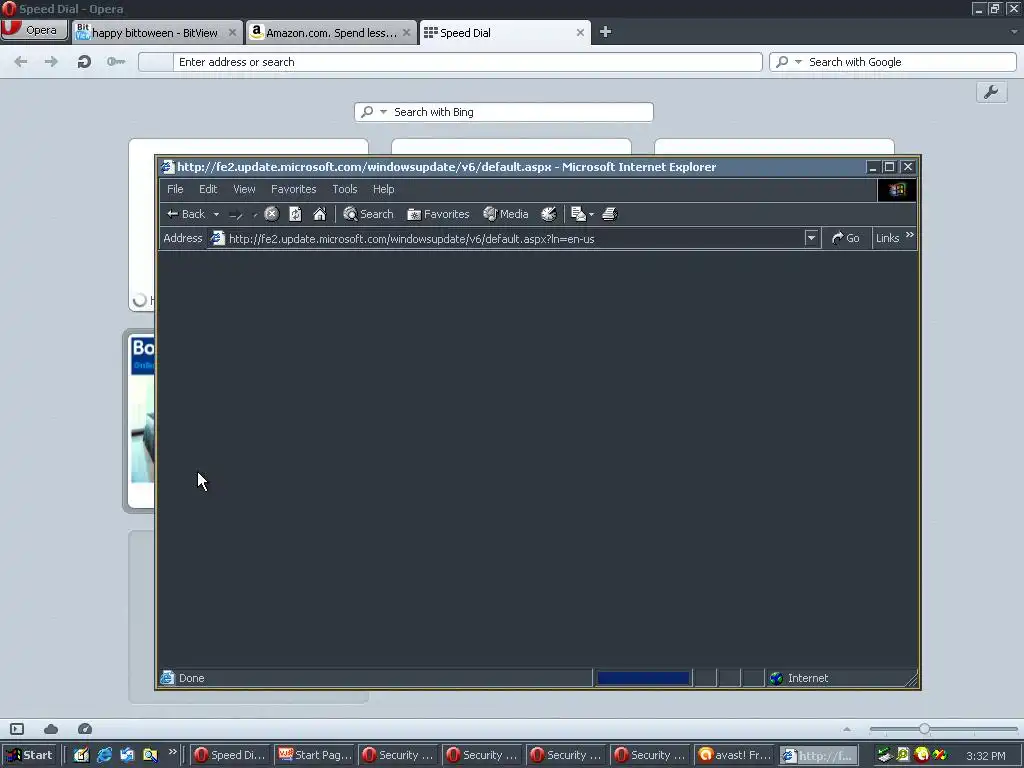Click the Go button in Internet Explorer

[846, 238]
